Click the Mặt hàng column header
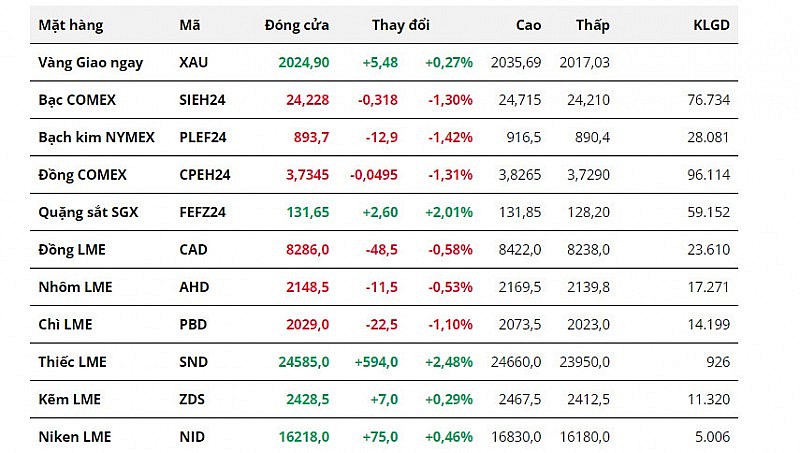800x453 pixels. 71,25
